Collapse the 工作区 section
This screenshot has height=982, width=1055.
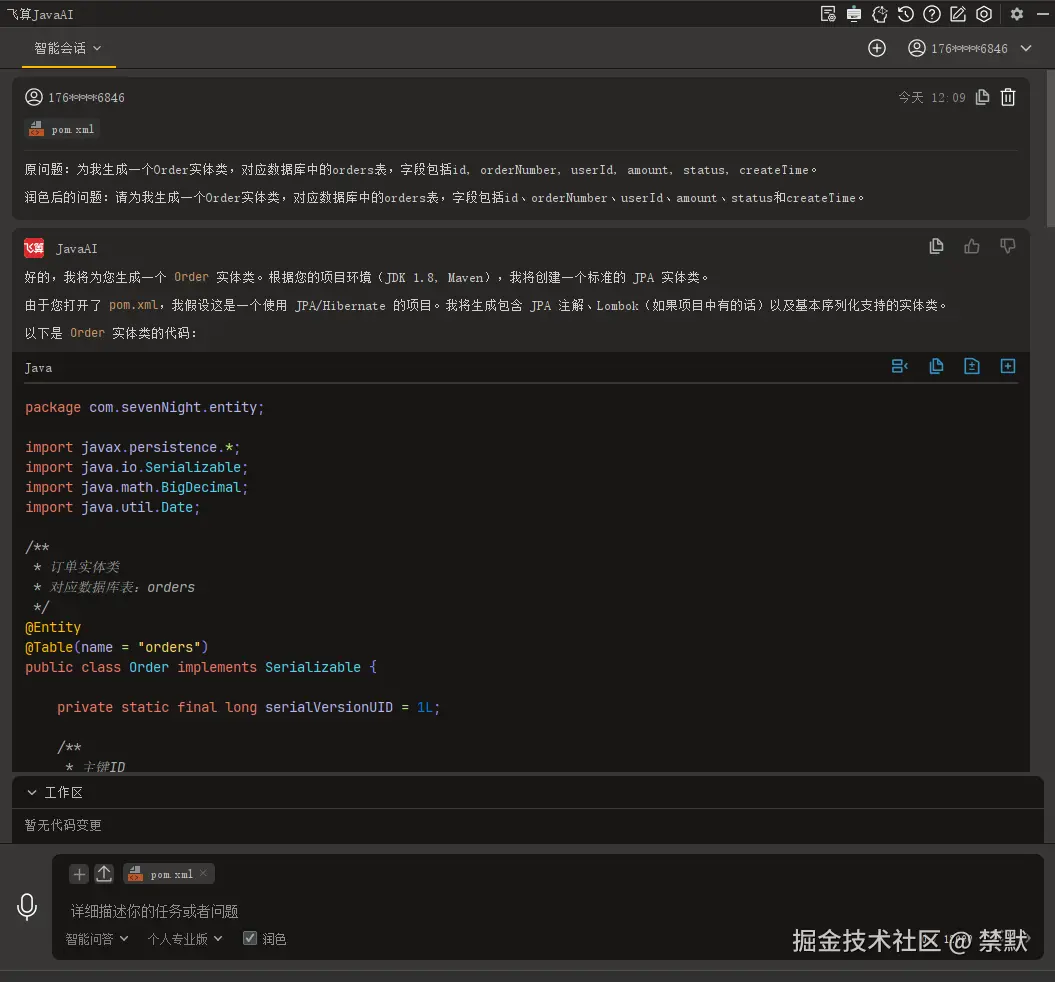pos(32,792)
